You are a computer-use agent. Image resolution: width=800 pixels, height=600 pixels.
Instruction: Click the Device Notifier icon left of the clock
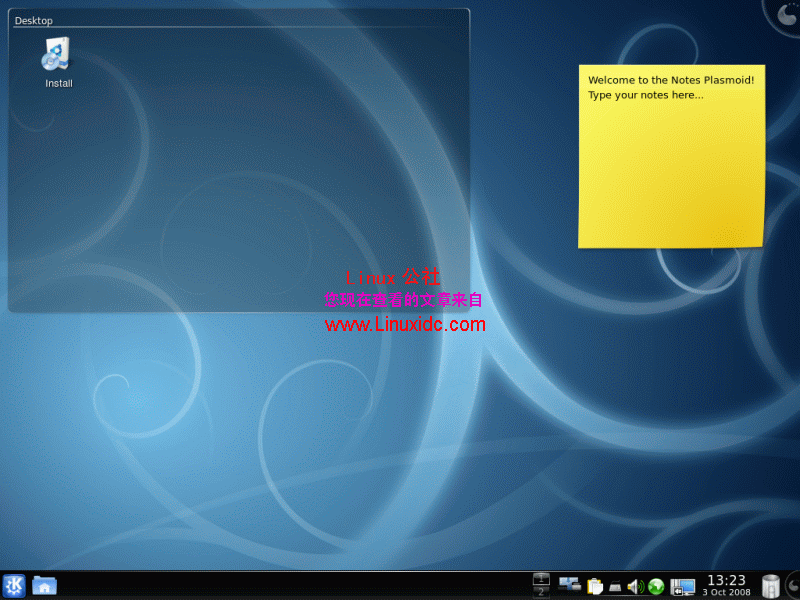click(683, 585)
